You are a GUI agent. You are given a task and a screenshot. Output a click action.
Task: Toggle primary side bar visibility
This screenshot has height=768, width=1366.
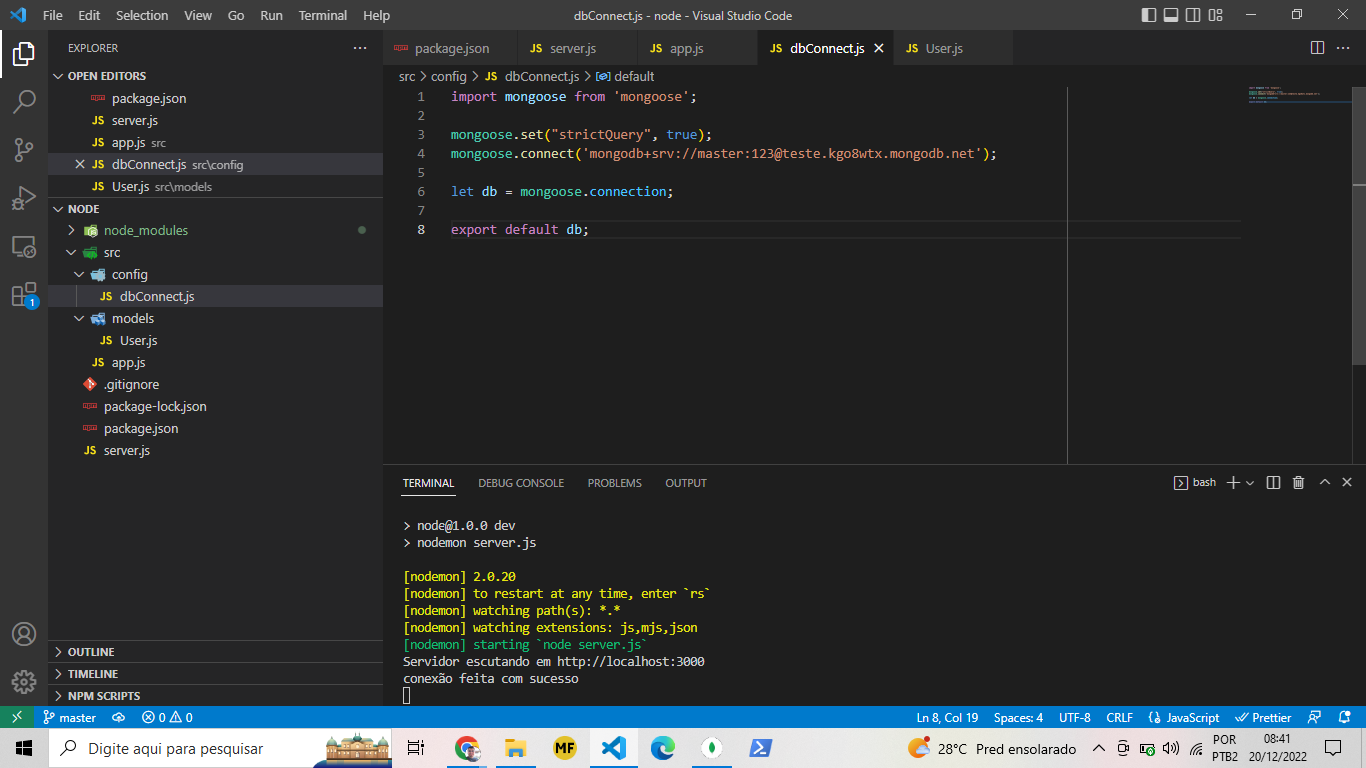pyautogui.click(x=1148, y=15)
